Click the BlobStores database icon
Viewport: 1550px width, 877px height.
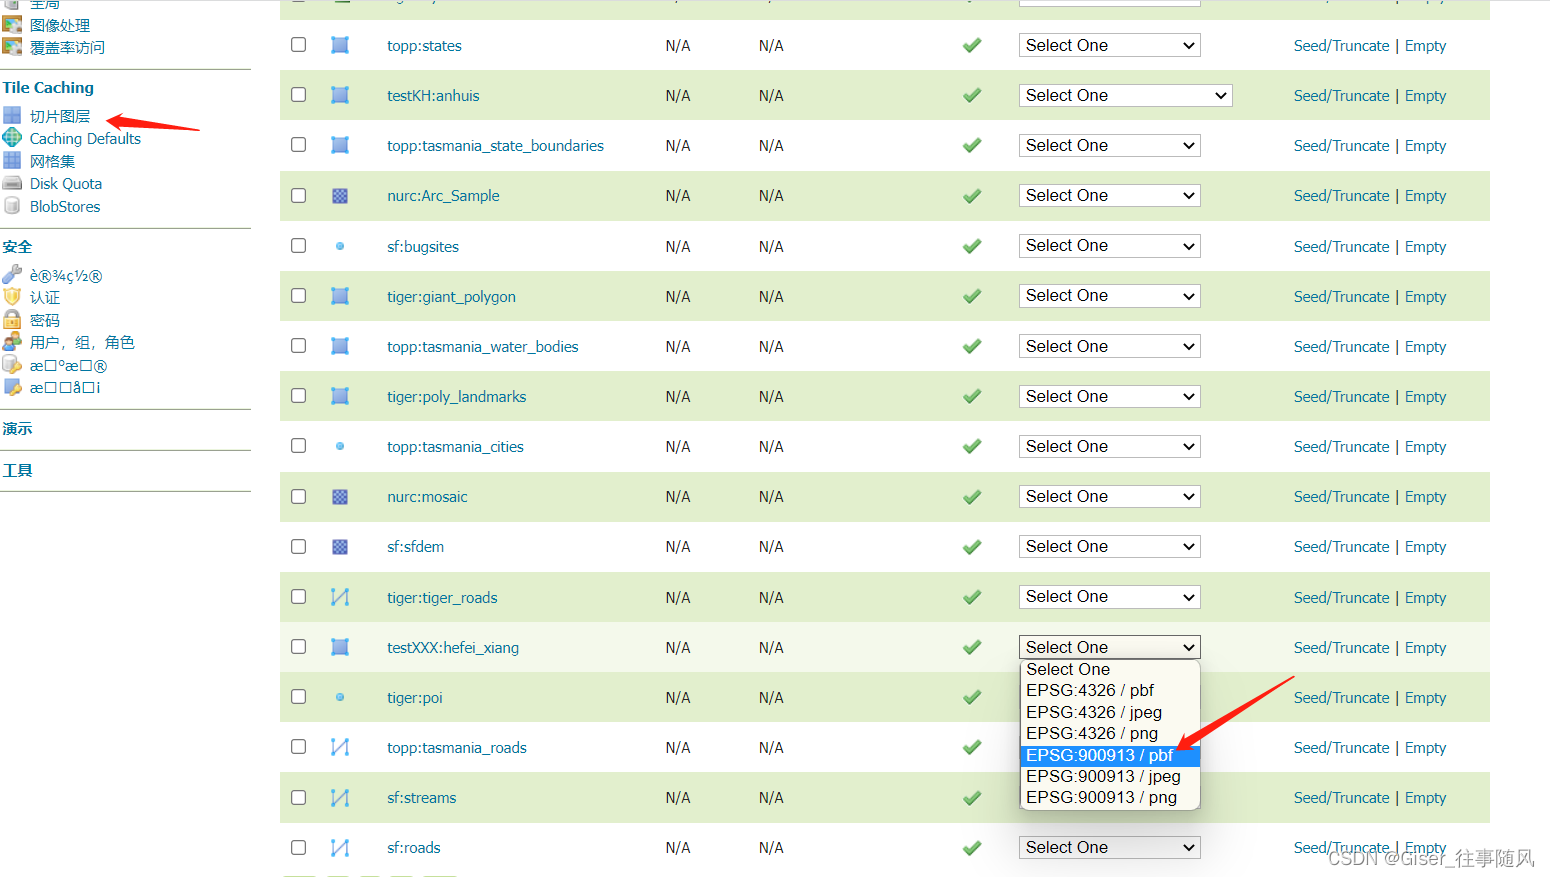(12, 206)
